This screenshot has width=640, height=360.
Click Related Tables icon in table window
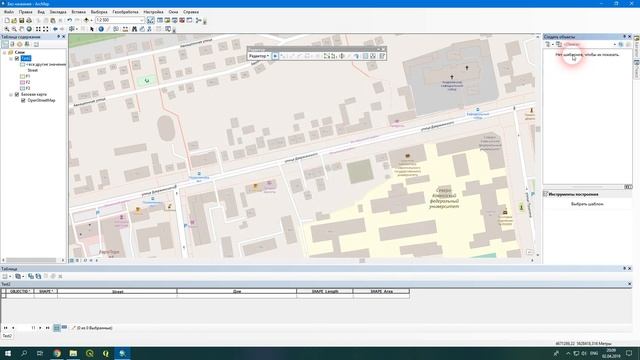(18, 276)
